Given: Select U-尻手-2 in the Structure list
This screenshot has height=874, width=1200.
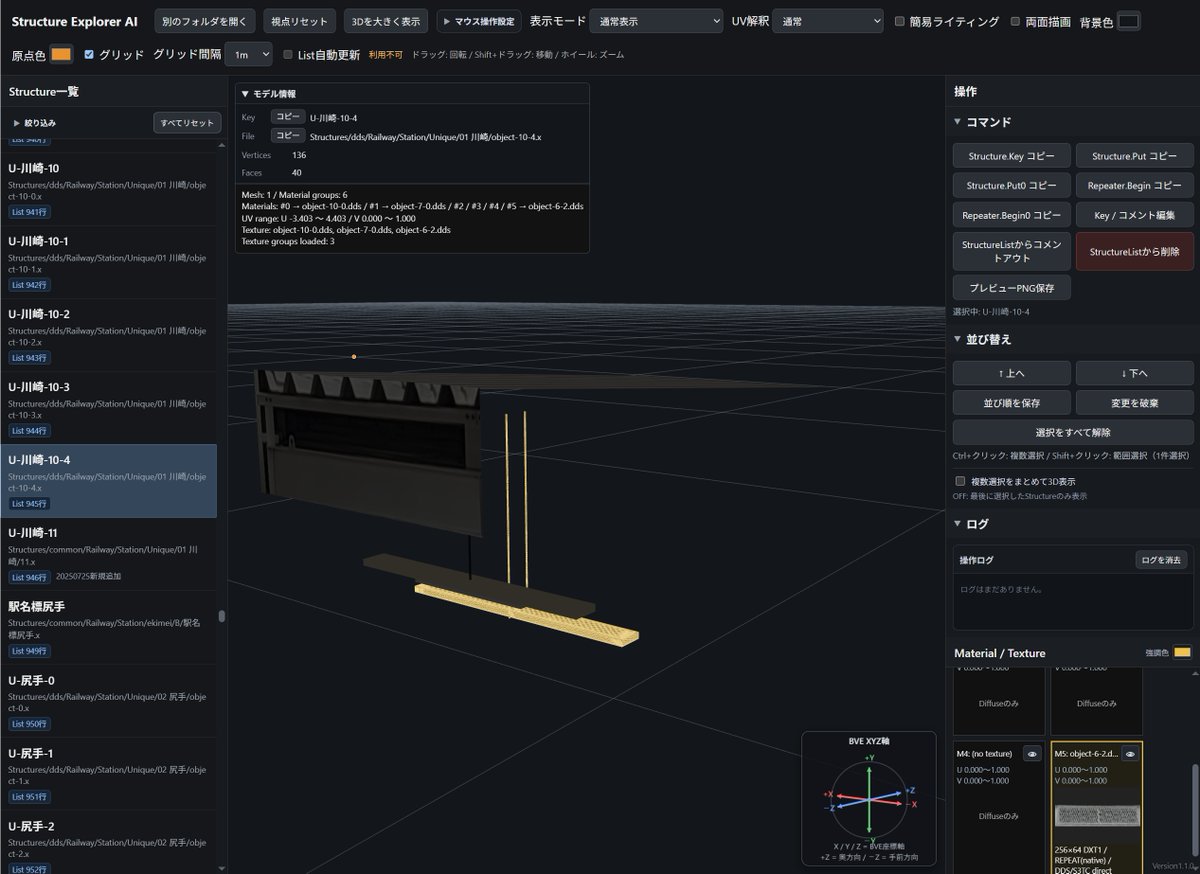Looking at the screenshot, I should point(108,842).
